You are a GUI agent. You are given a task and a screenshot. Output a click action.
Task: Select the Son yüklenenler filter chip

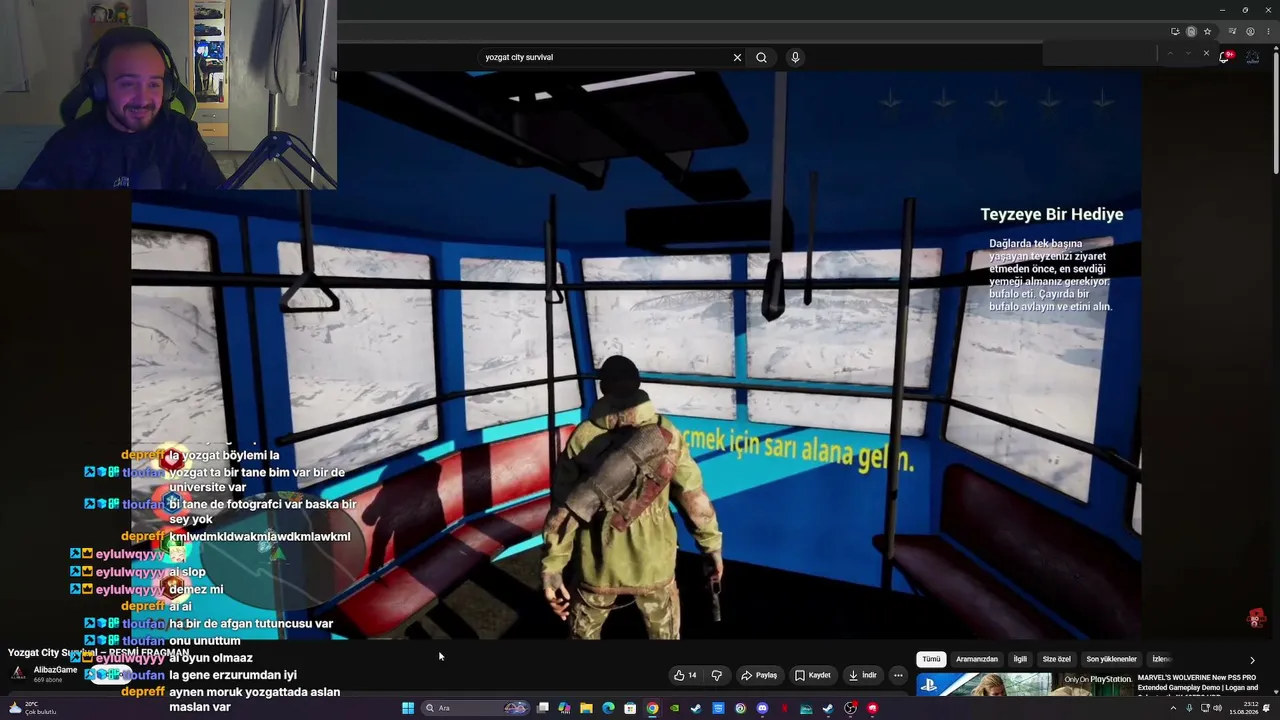[1112, 659]
